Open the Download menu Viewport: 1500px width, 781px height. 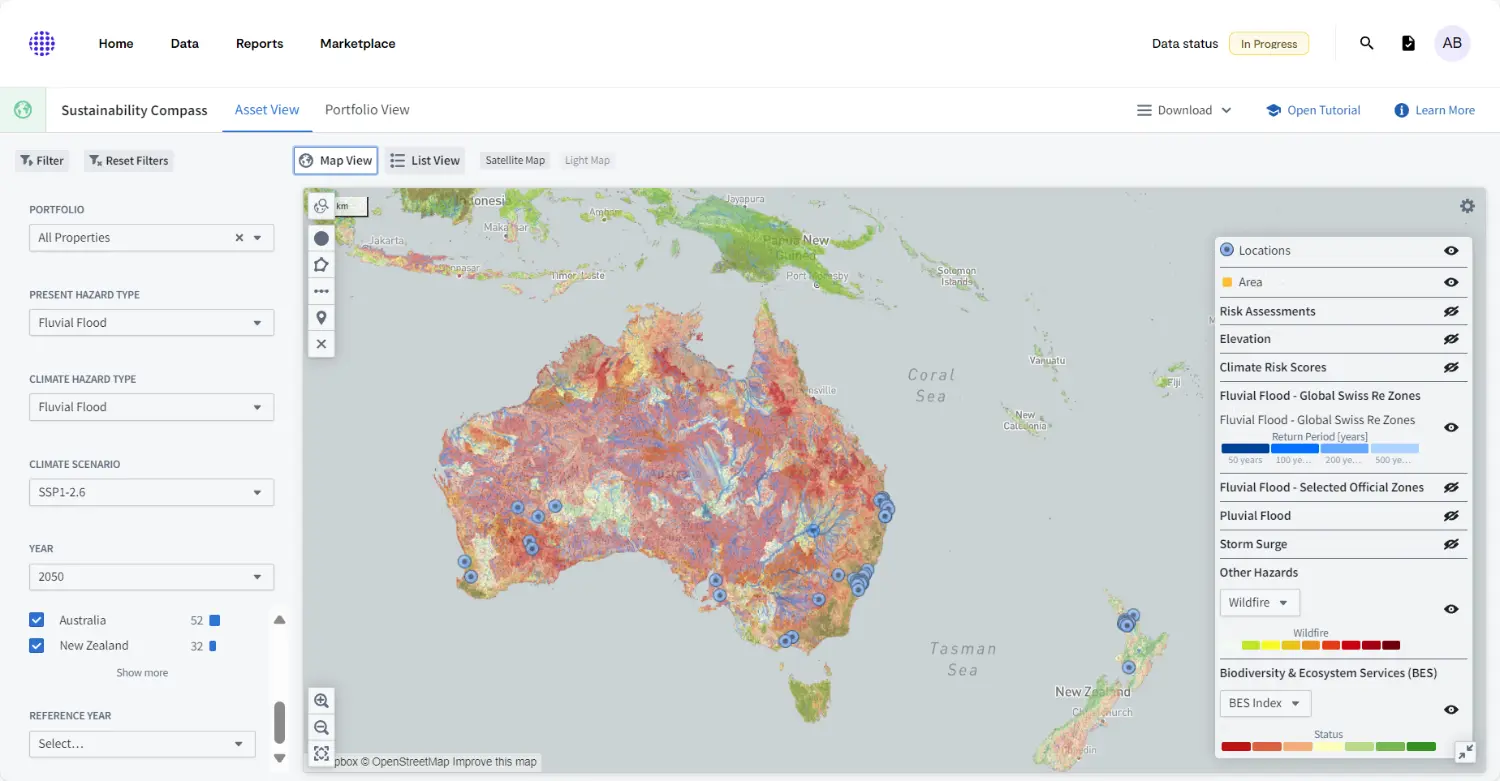1184,110
